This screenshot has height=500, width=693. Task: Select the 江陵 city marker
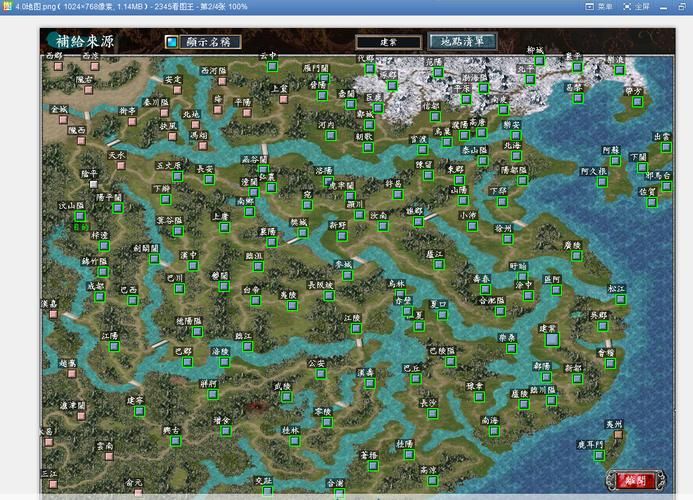[356, 328]
